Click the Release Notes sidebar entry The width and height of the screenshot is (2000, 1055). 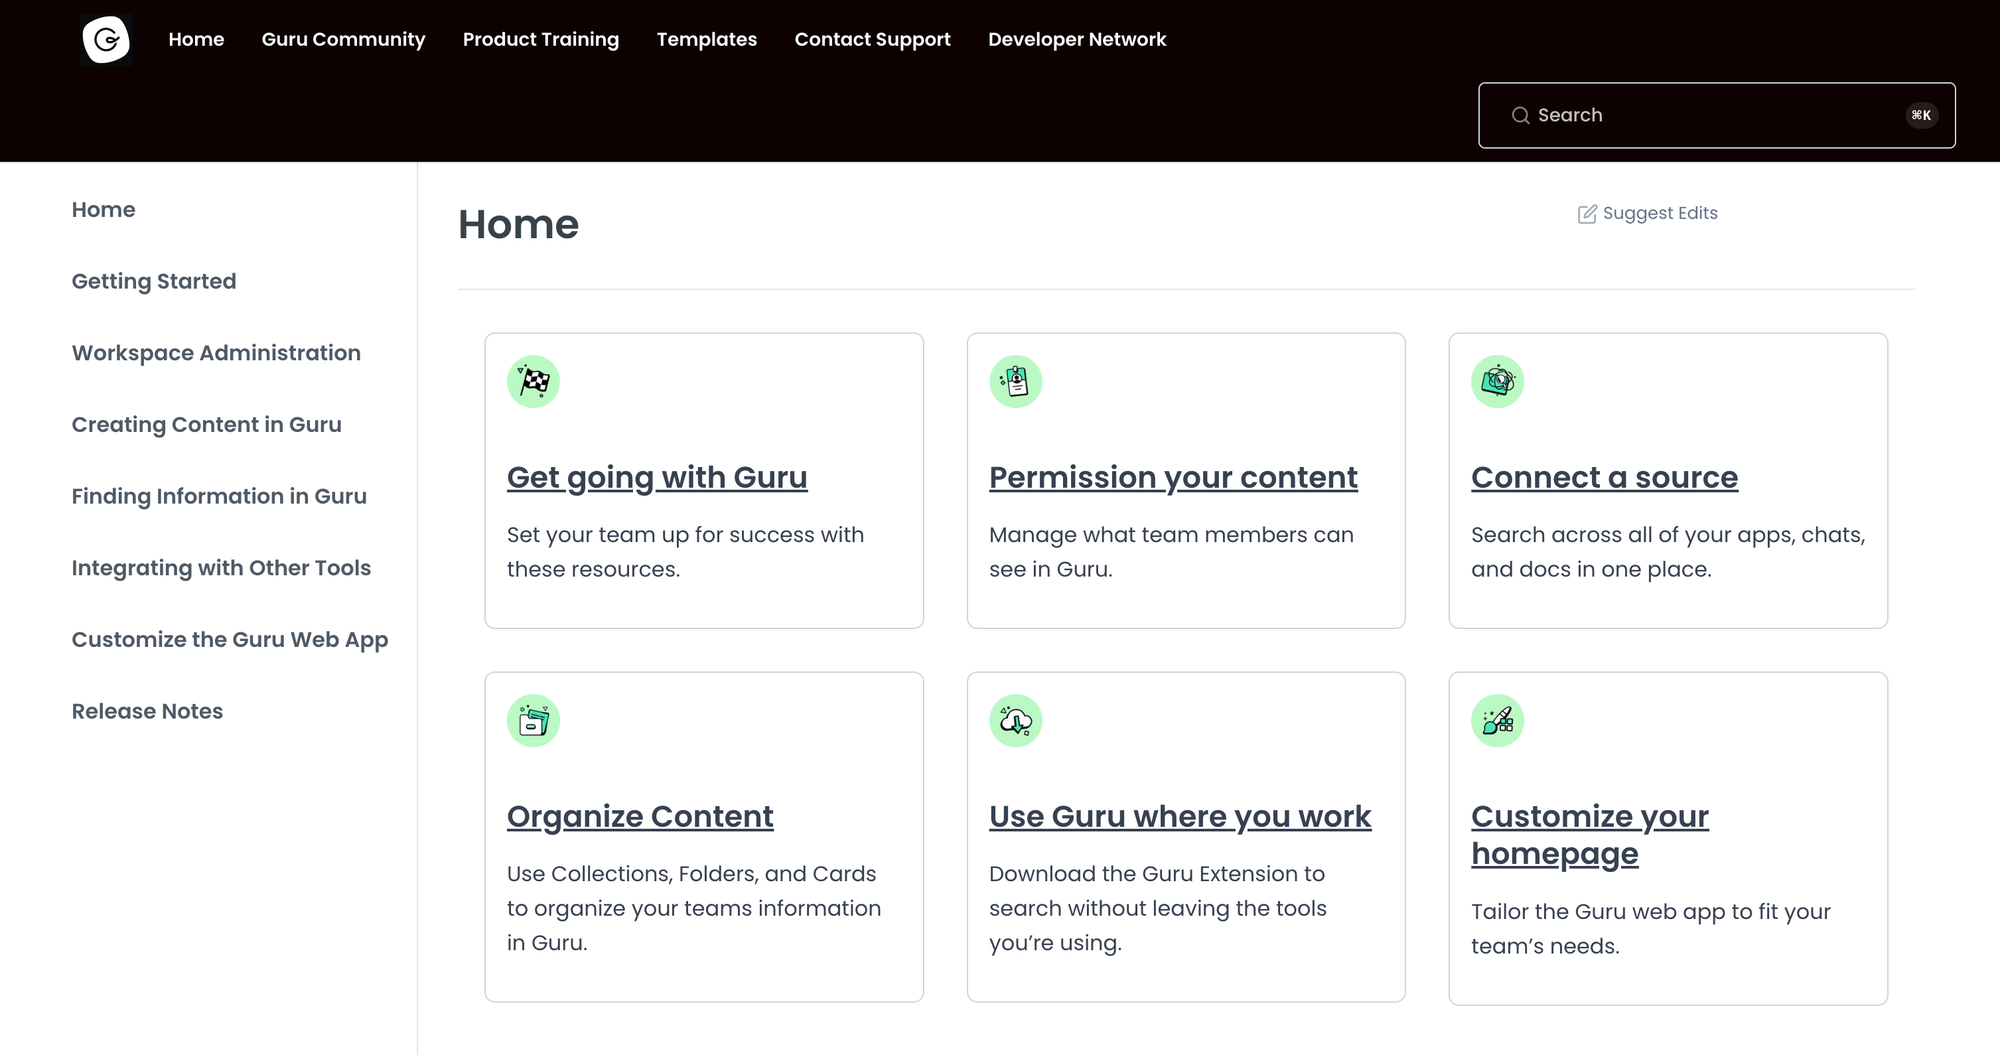pos(147,711)
